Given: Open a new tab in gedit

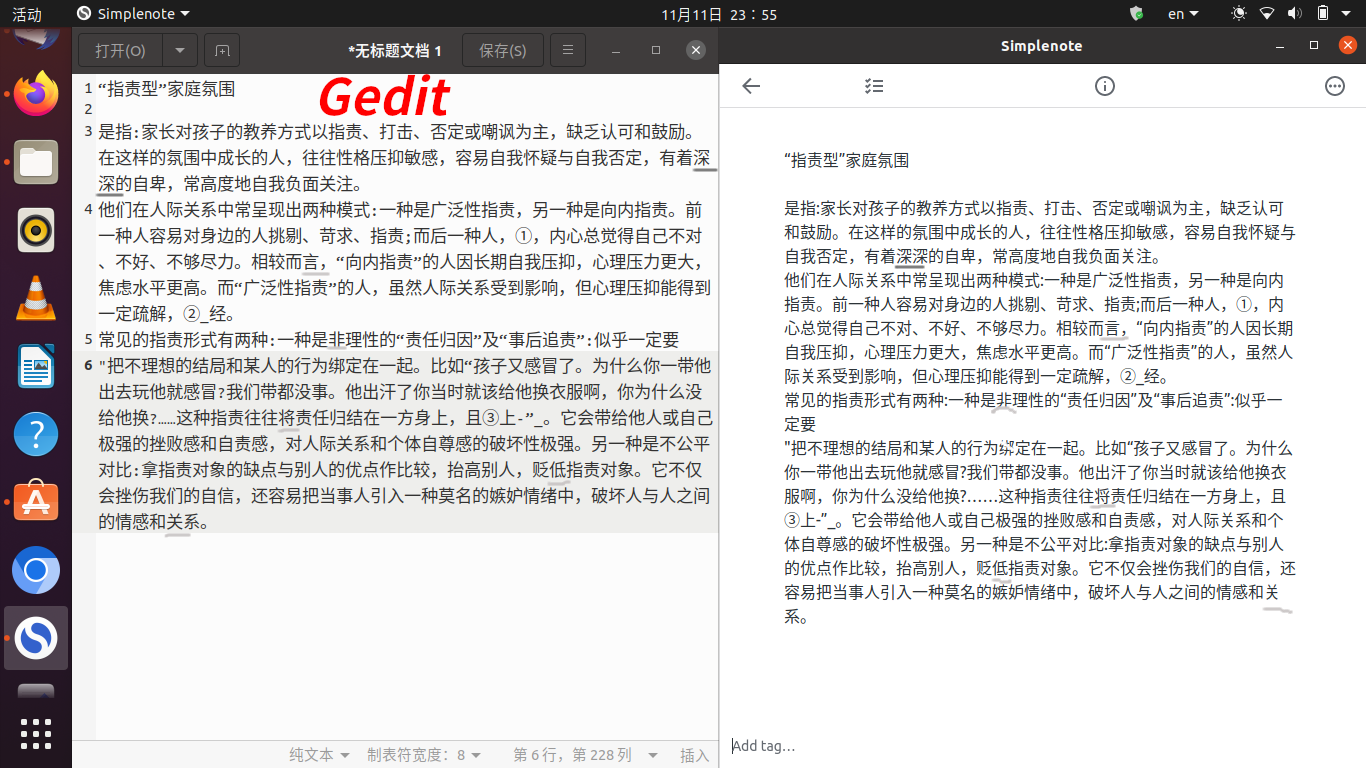Looking at the screenshot, I should click(220, 50).
